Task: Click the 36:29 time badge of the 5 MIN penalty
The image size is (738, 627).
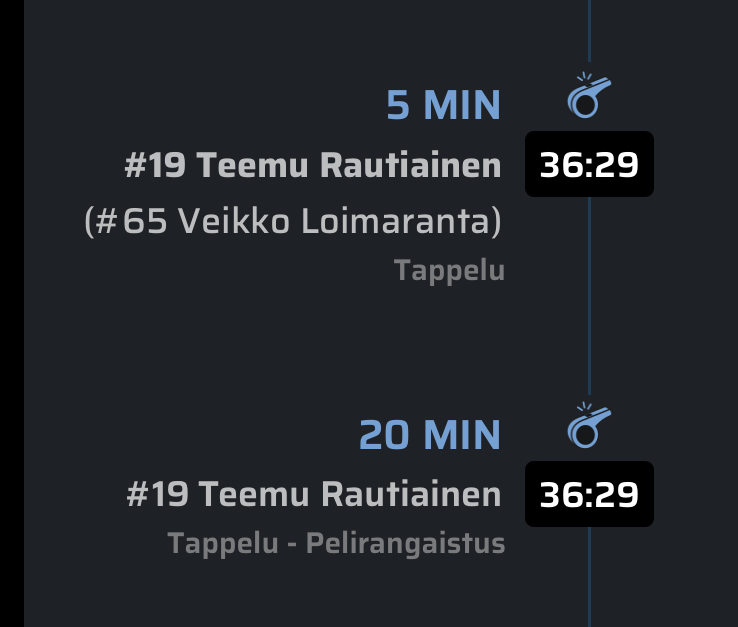Action: click(x=589, y=164)
